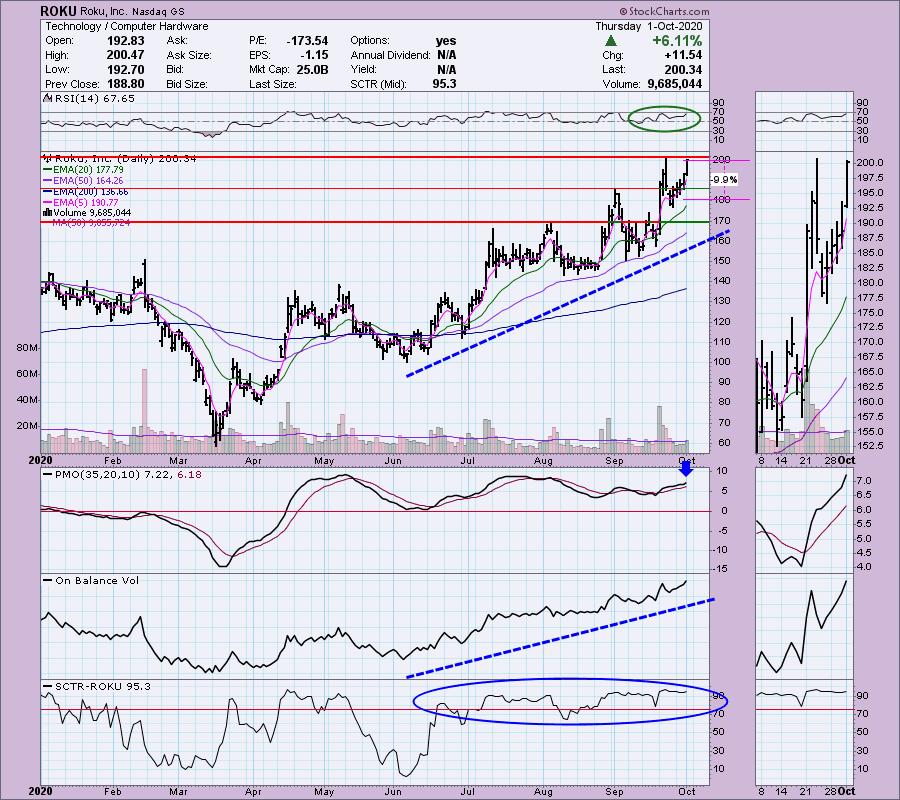Click the Ask Size label
Screen dimensions: 900x800
click(x=189, y=55)
